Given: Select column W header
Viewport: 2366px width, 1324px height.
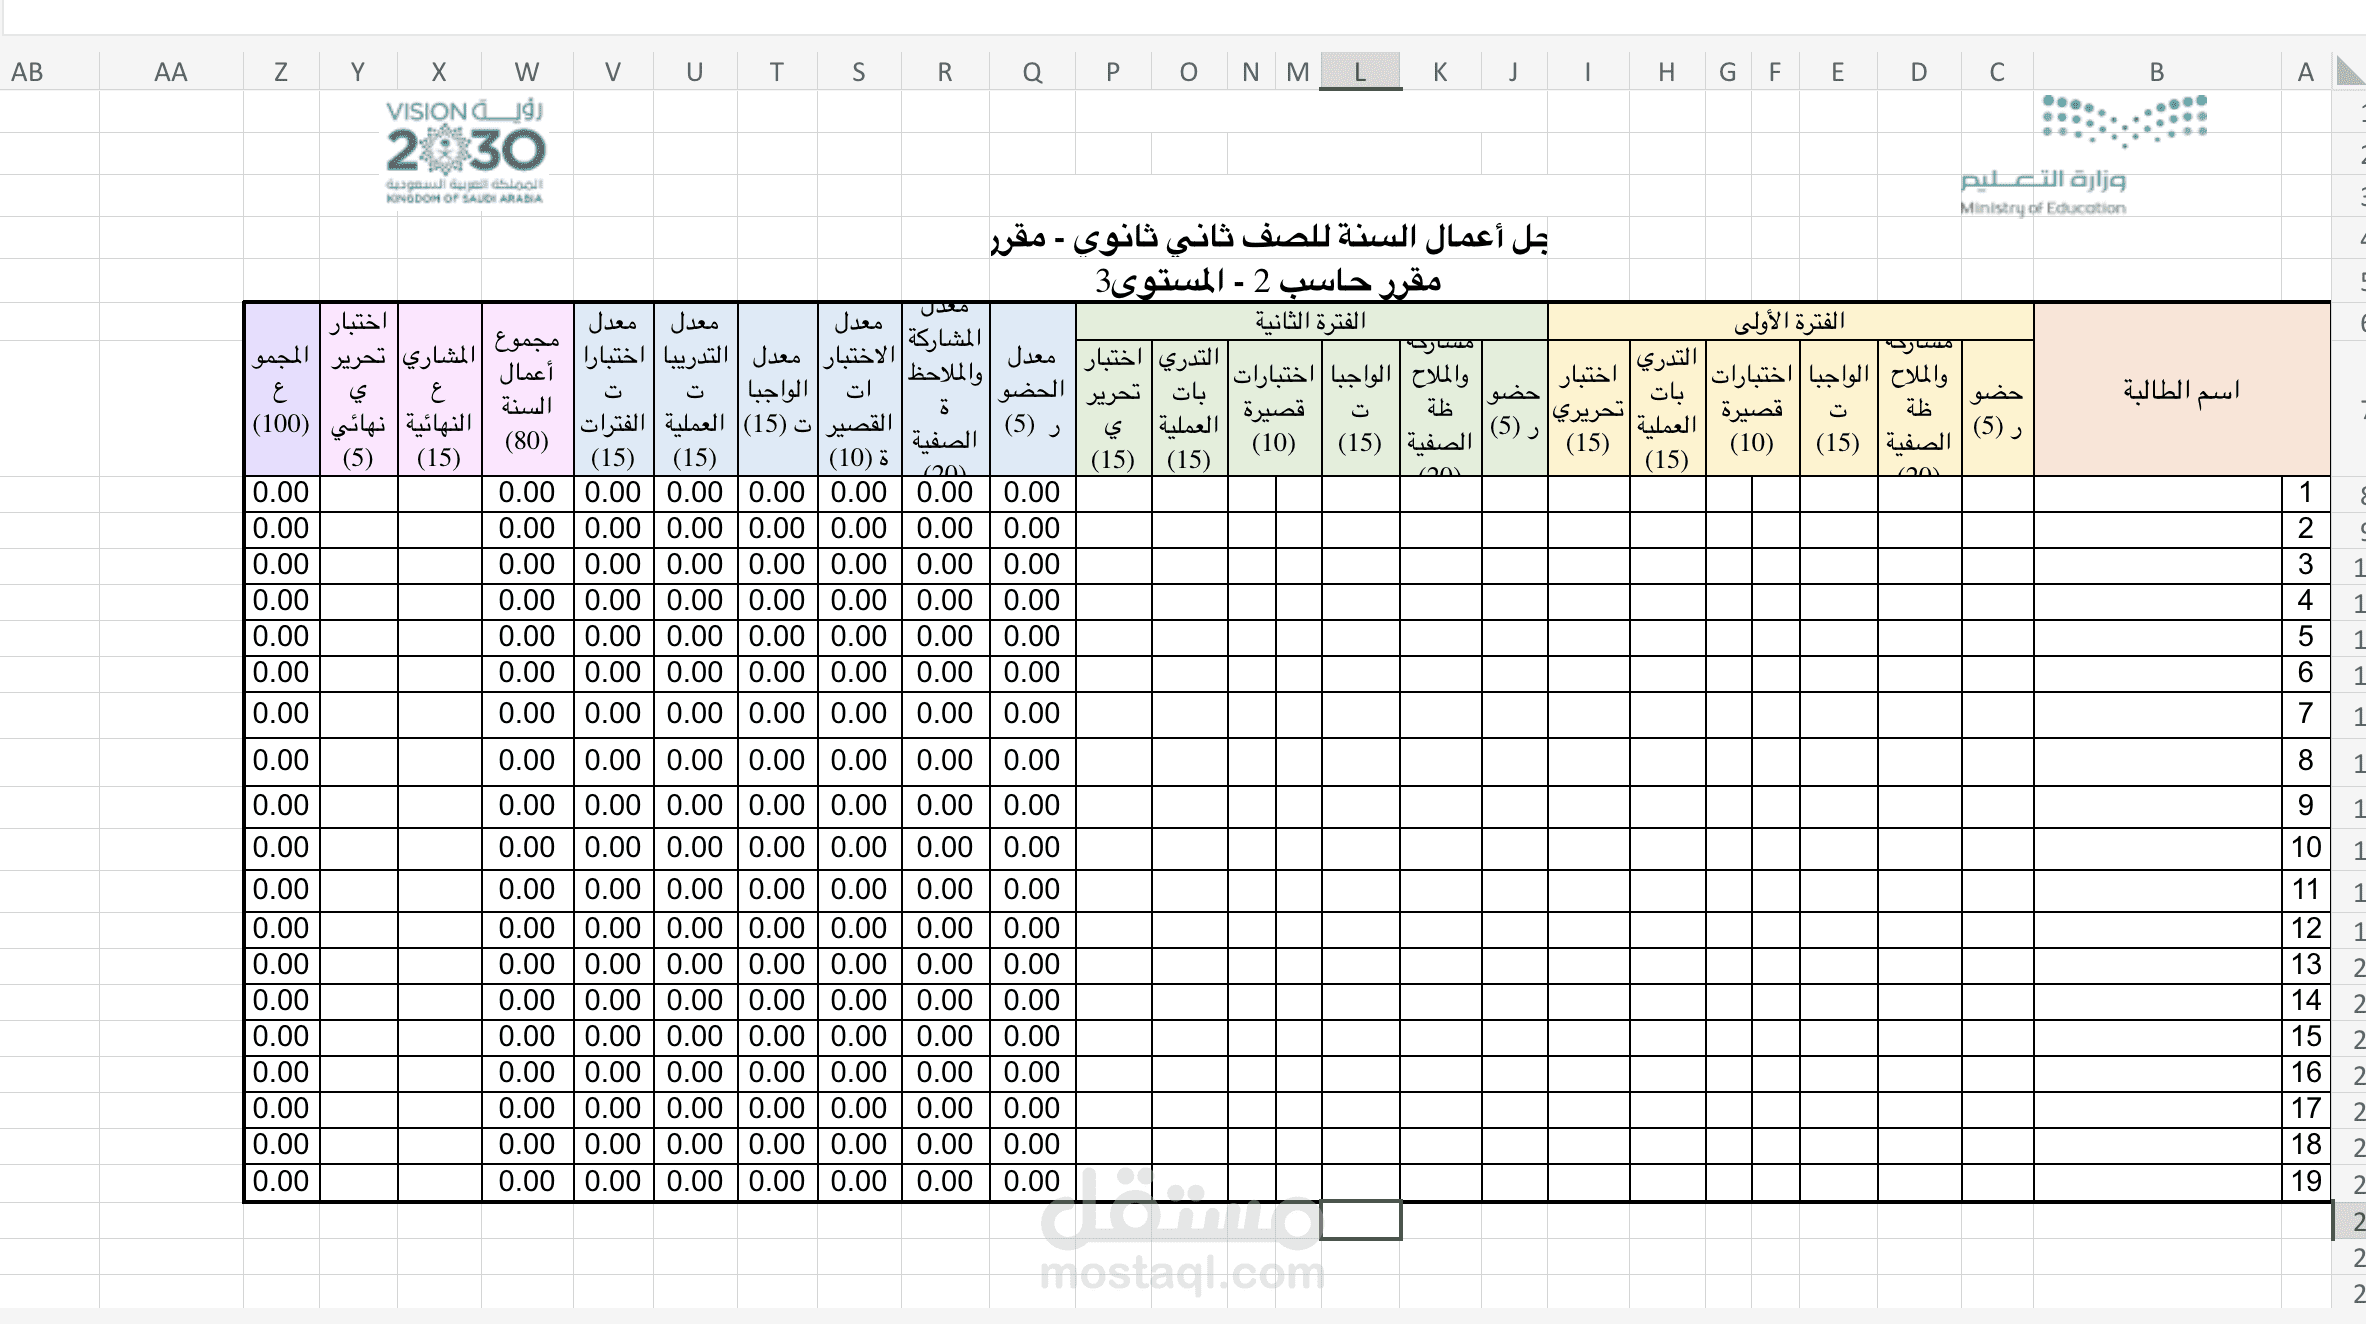Looking at the screenshot, I should 527,71.
